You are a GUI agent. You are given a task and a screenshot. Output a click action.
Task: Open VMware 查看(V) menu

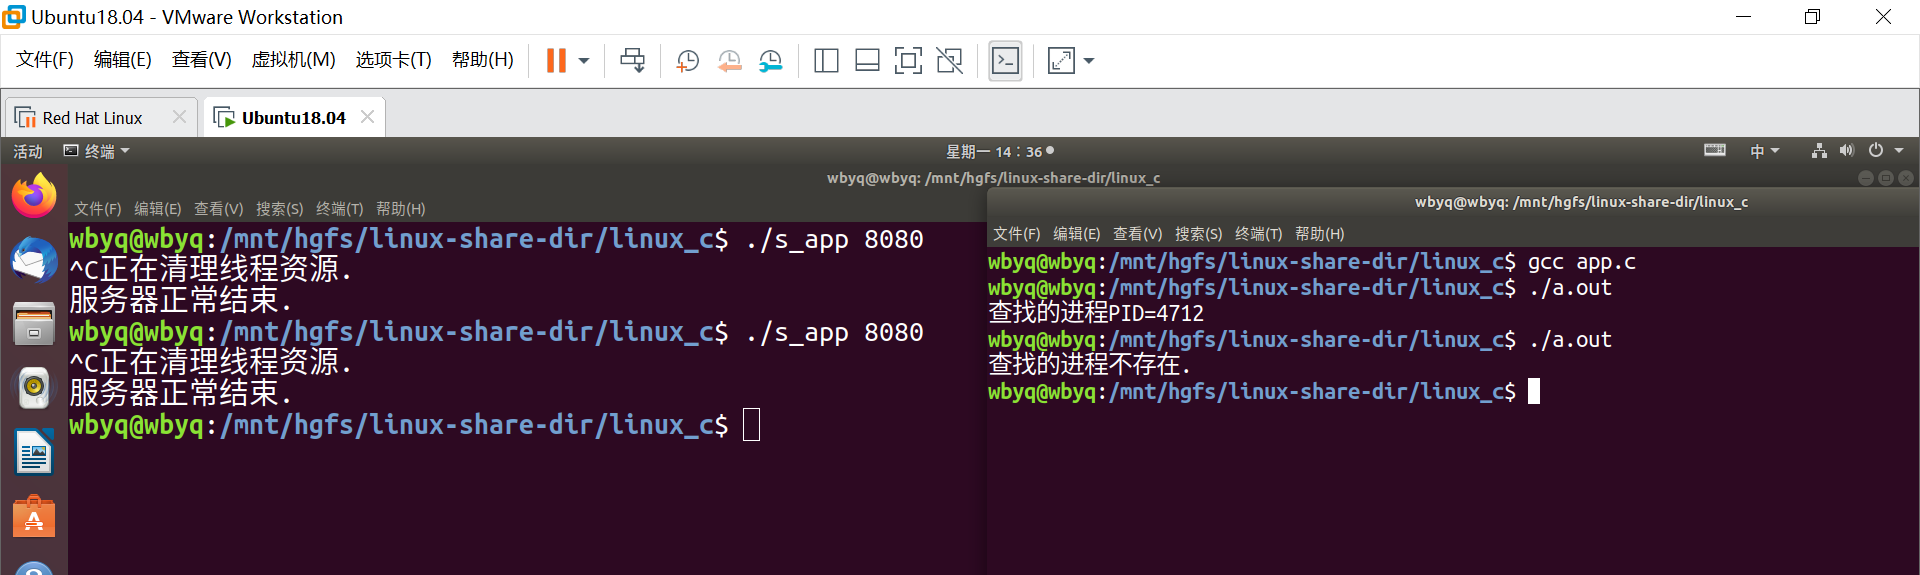click(x=201, y=60)
